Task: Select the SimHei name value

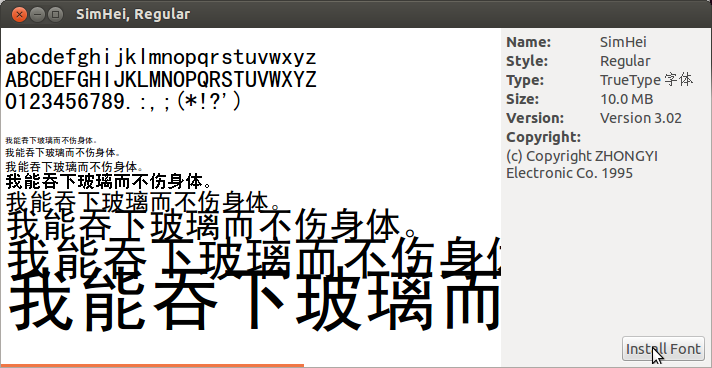Action: 623,42
